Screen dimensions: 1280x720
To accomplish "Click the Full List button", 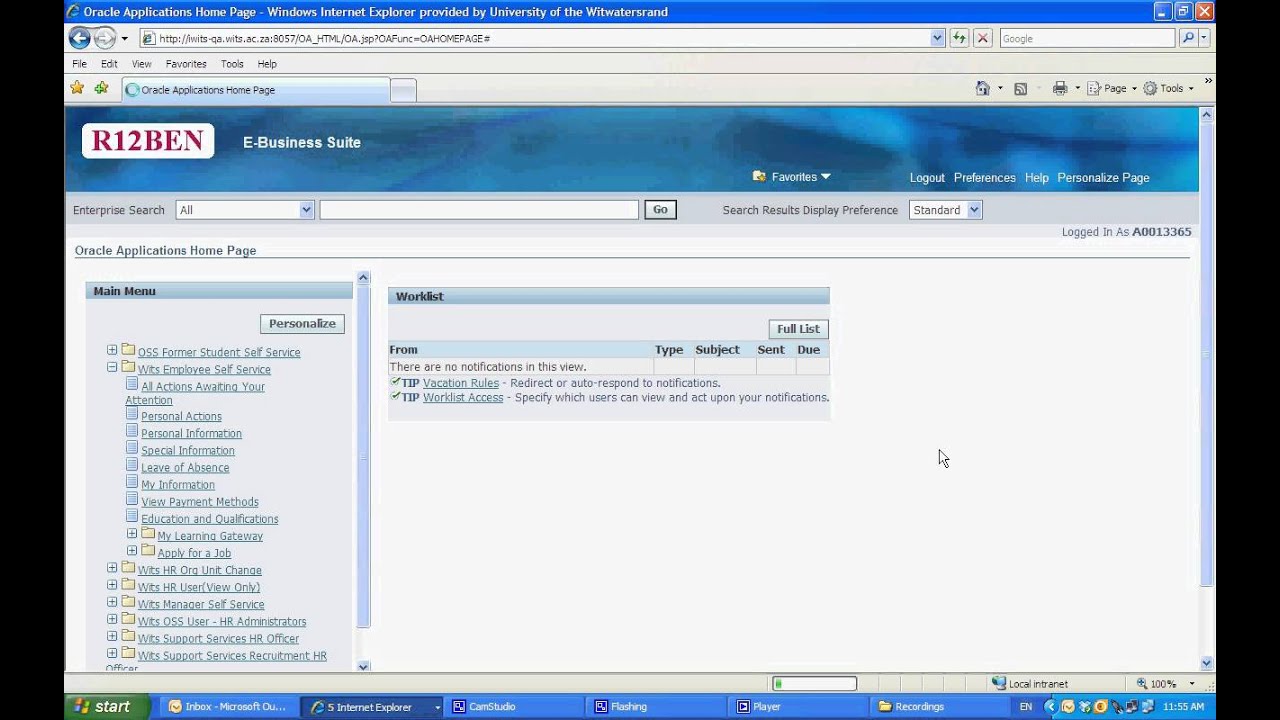I will point(798,329).
